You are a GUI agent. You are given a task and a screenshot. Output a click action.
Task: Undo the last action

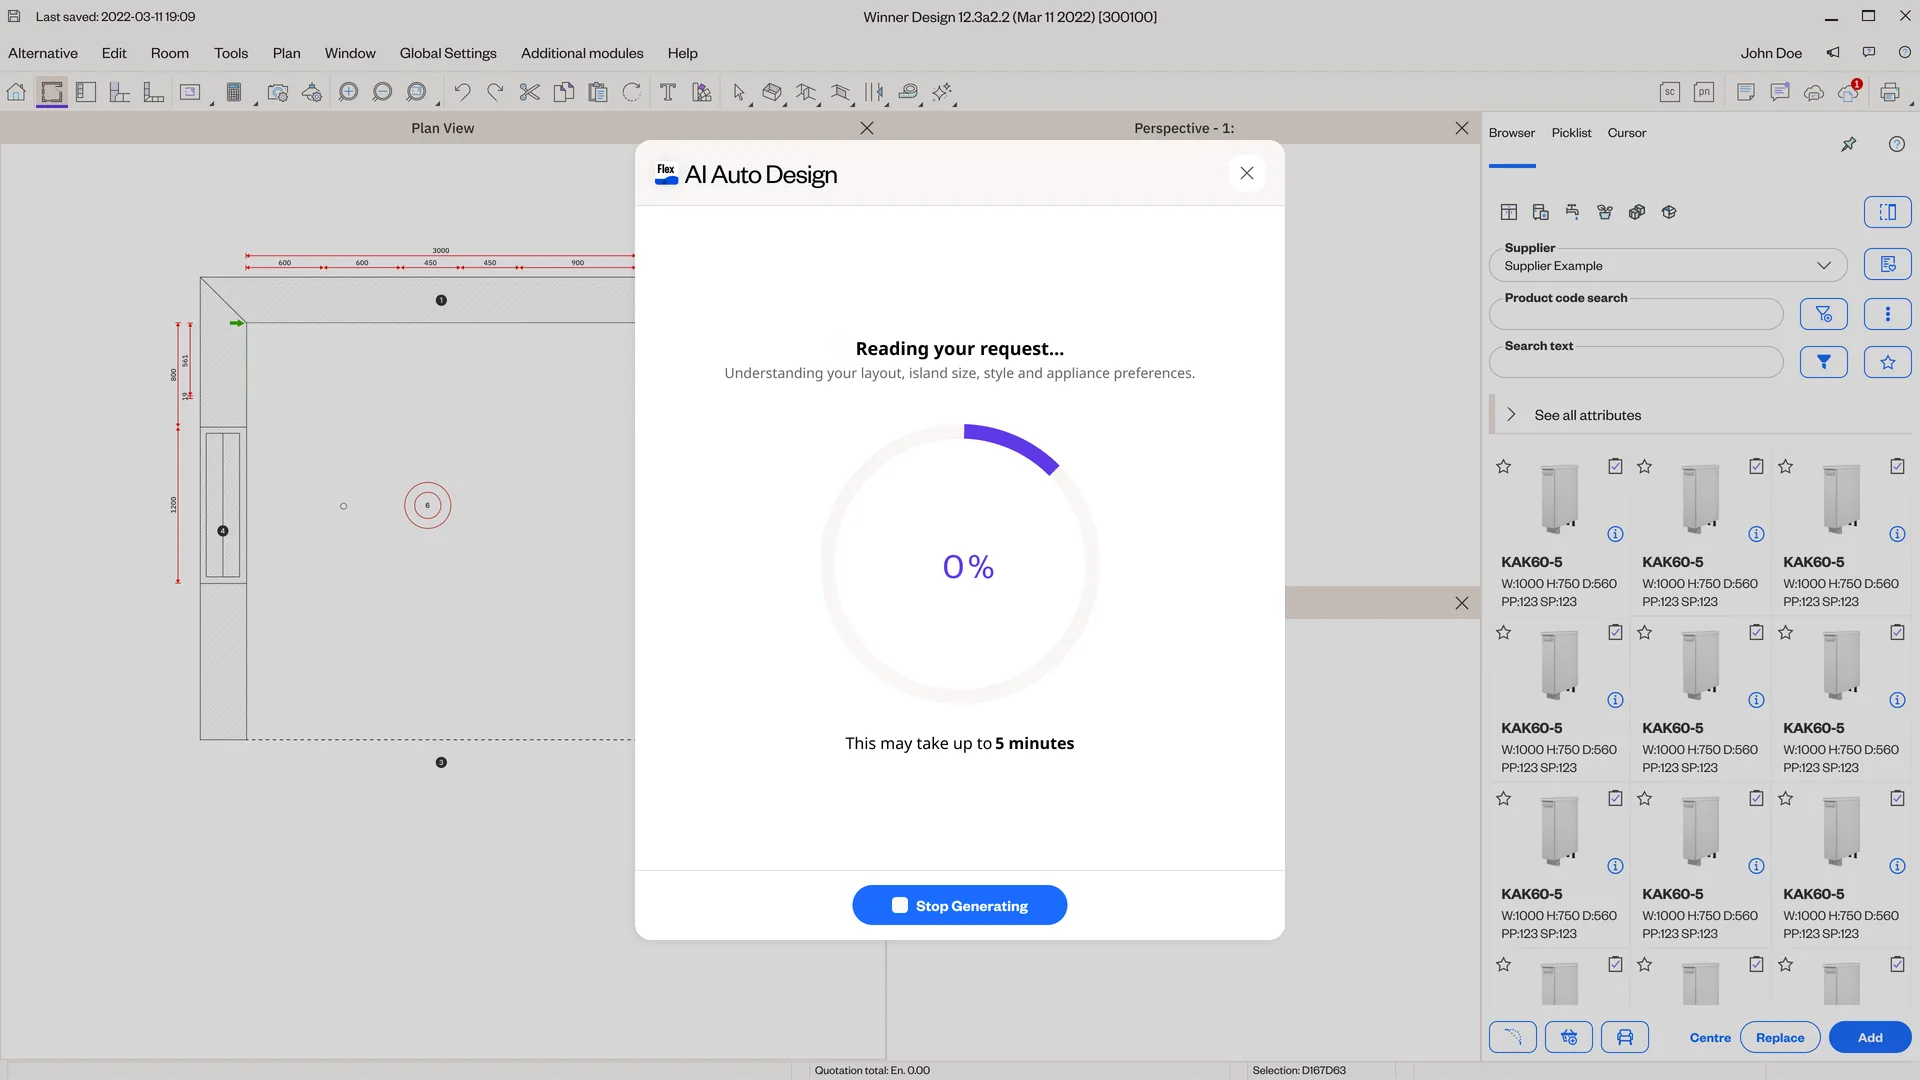point(462,92)
